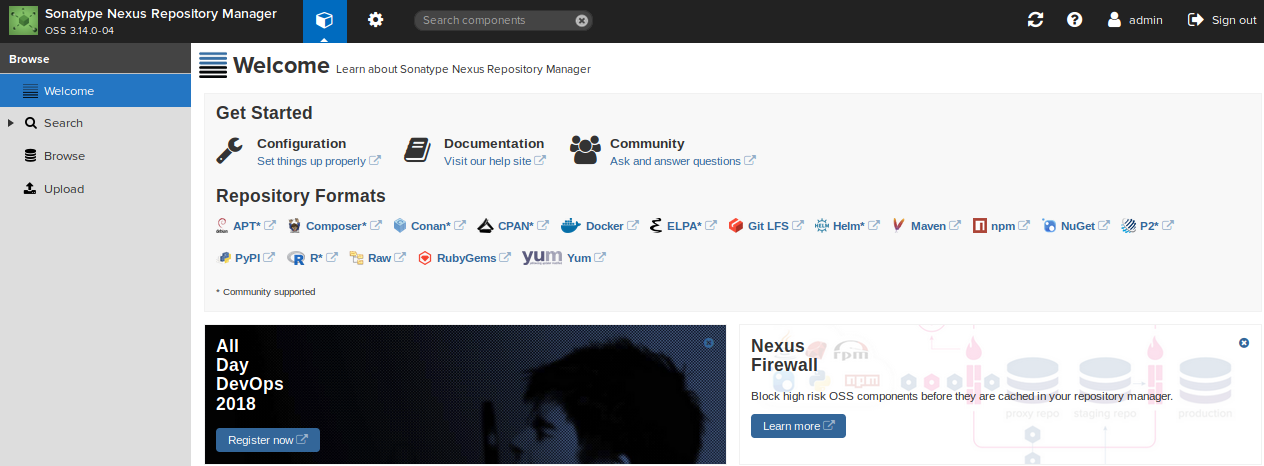
Task: Open the Help question mark icon
Action: point(1075,20)
